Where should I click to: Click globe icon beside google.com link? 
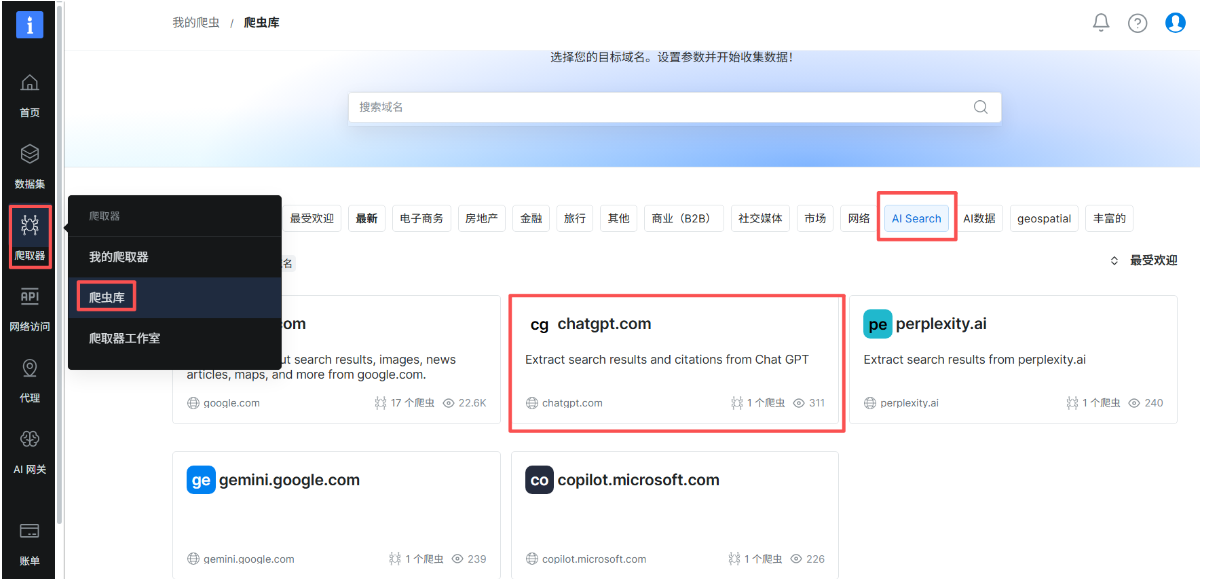(x=193, y=403)
